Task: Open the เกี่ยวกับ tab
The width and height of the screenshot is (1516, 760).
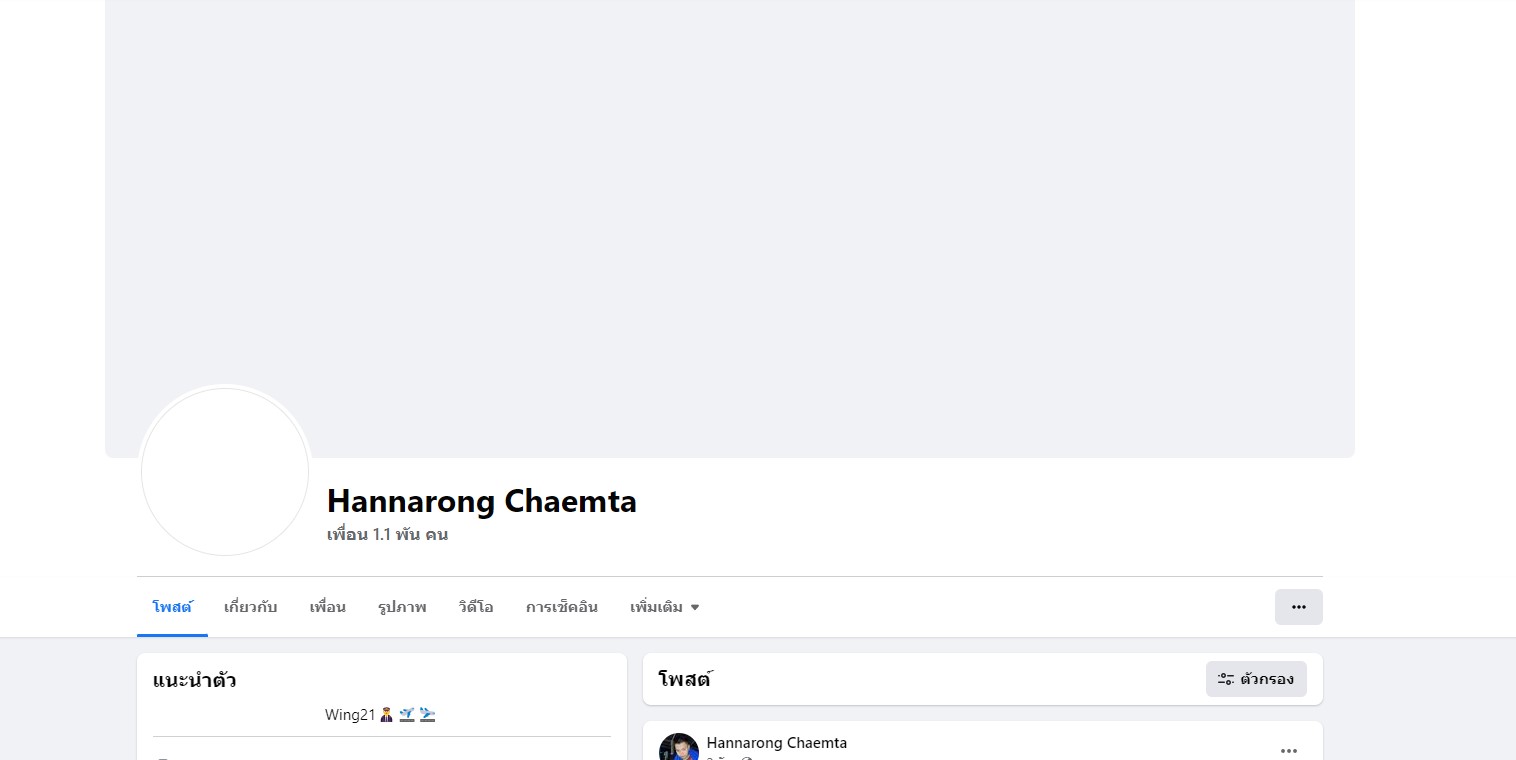Action: pyautogui.click(x=250, y=607)
